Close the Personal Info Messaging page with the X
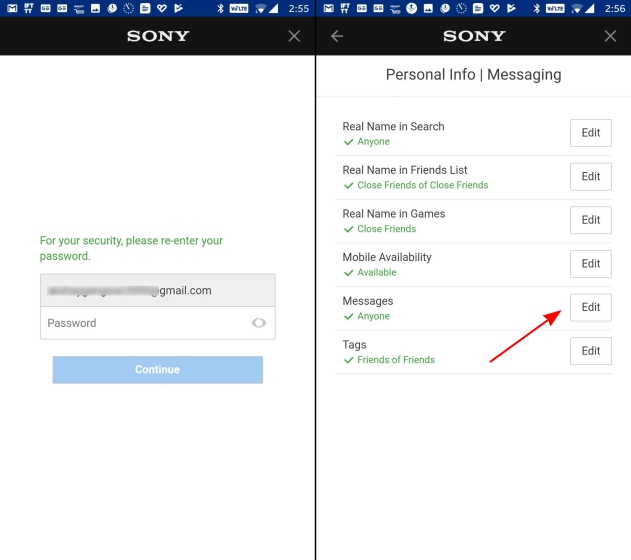This screenshot has height=560, width=631. [610, 36]
